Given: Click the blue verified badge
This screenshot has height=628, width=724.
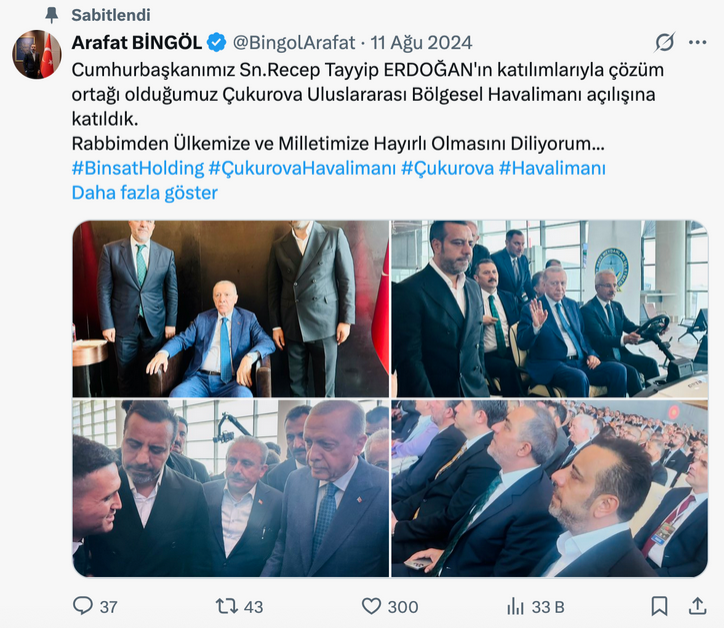Looking at the screenshot, I should (x=216, y=42).
